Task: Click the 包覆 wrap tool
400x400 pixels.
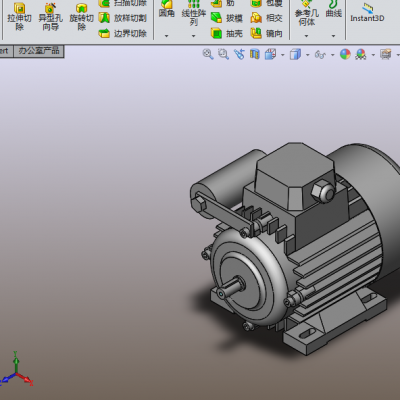Action: click(x=266, y=3)
